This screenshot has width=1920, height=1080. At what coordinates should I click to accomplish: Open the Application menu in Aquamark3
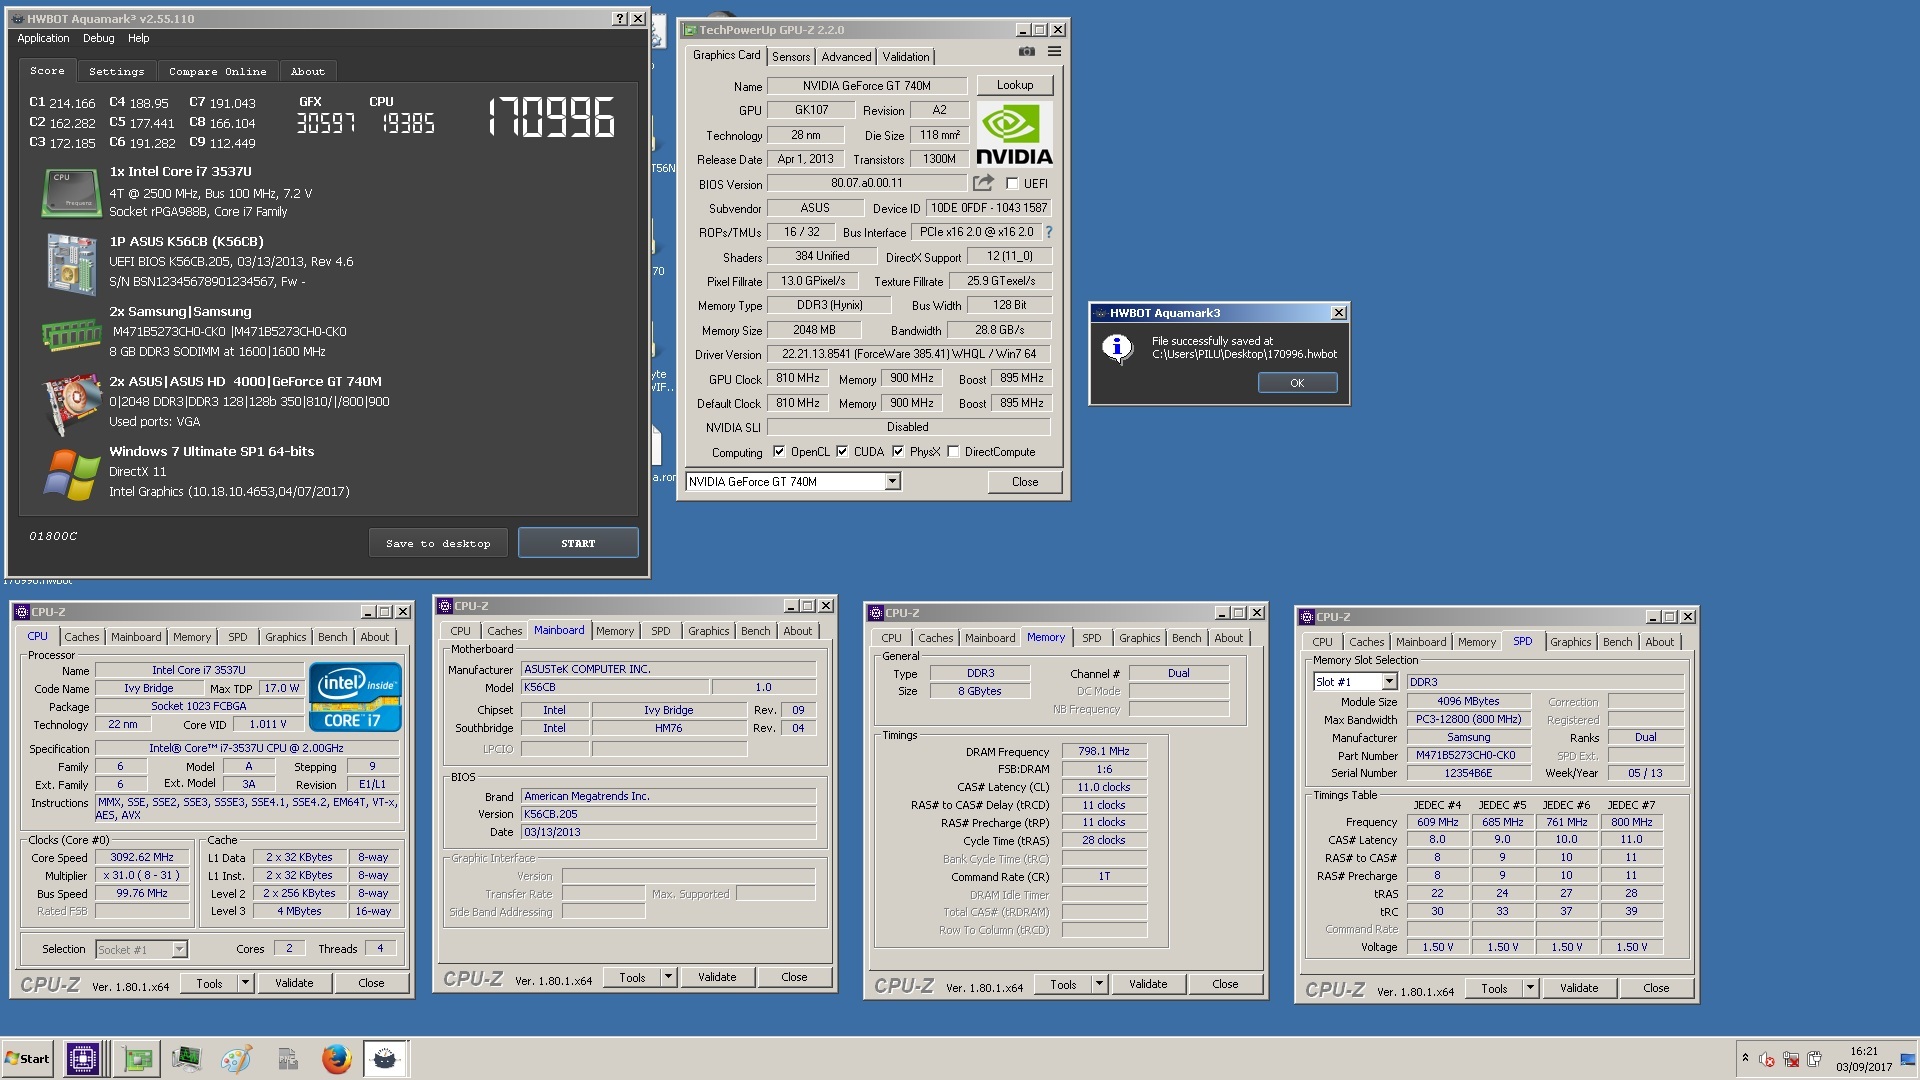click(x=43, y=38)
